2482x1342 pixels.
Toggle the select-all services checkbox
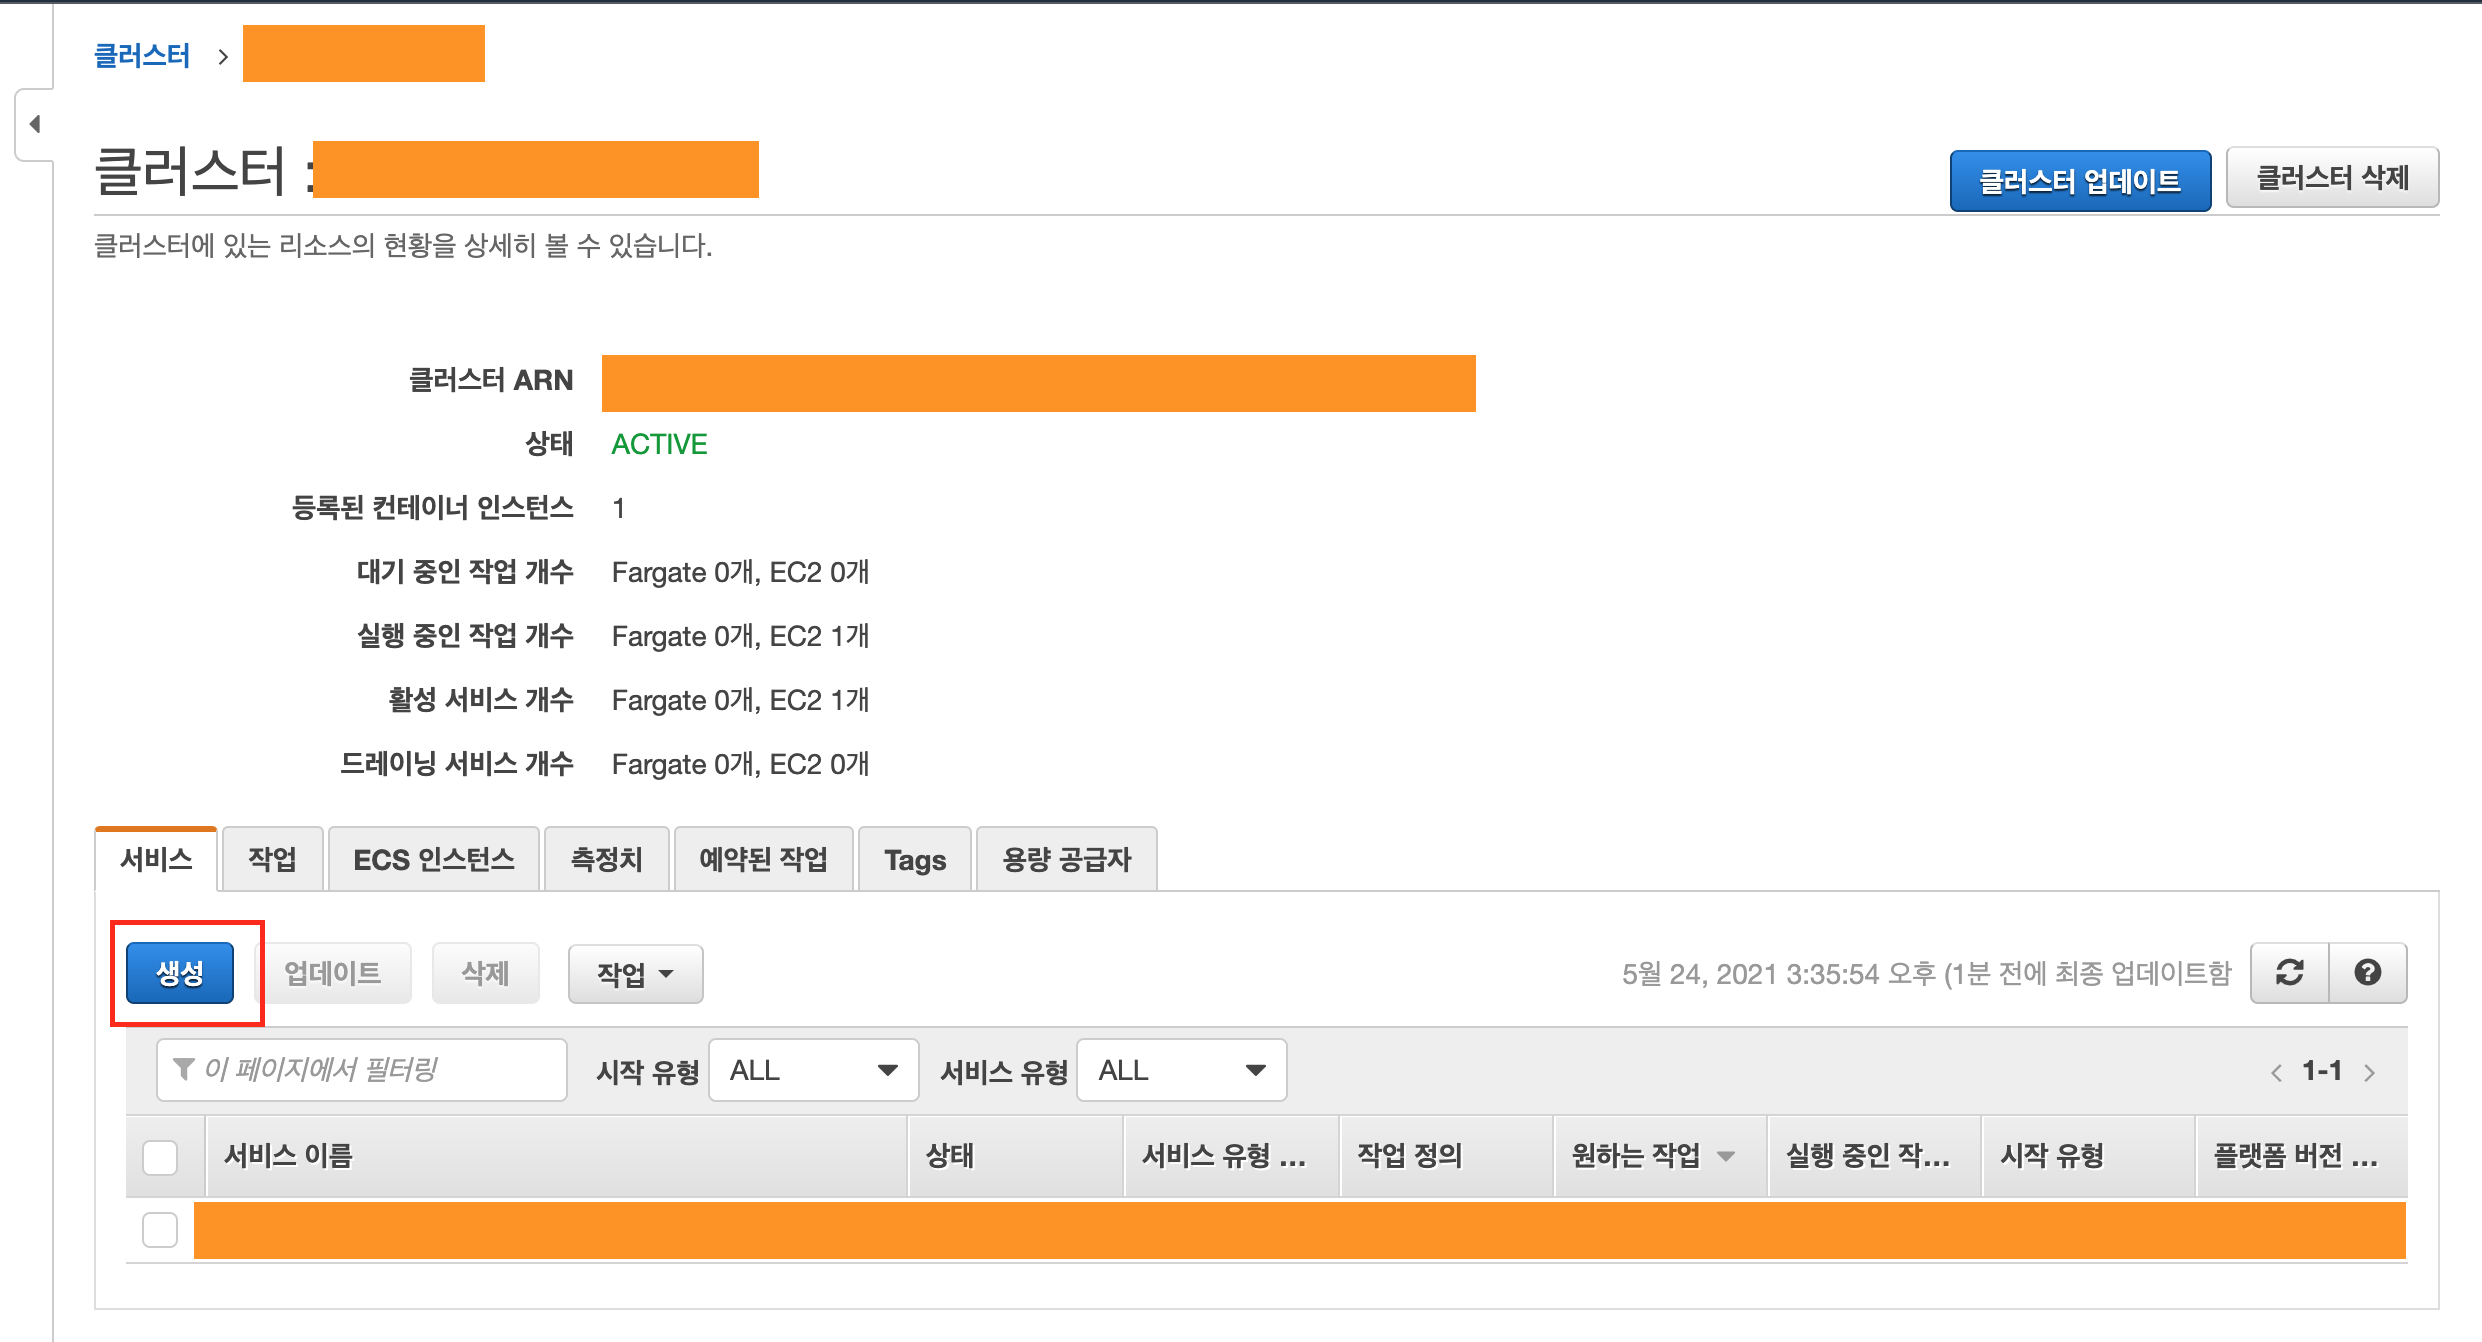click(160, 1157)
